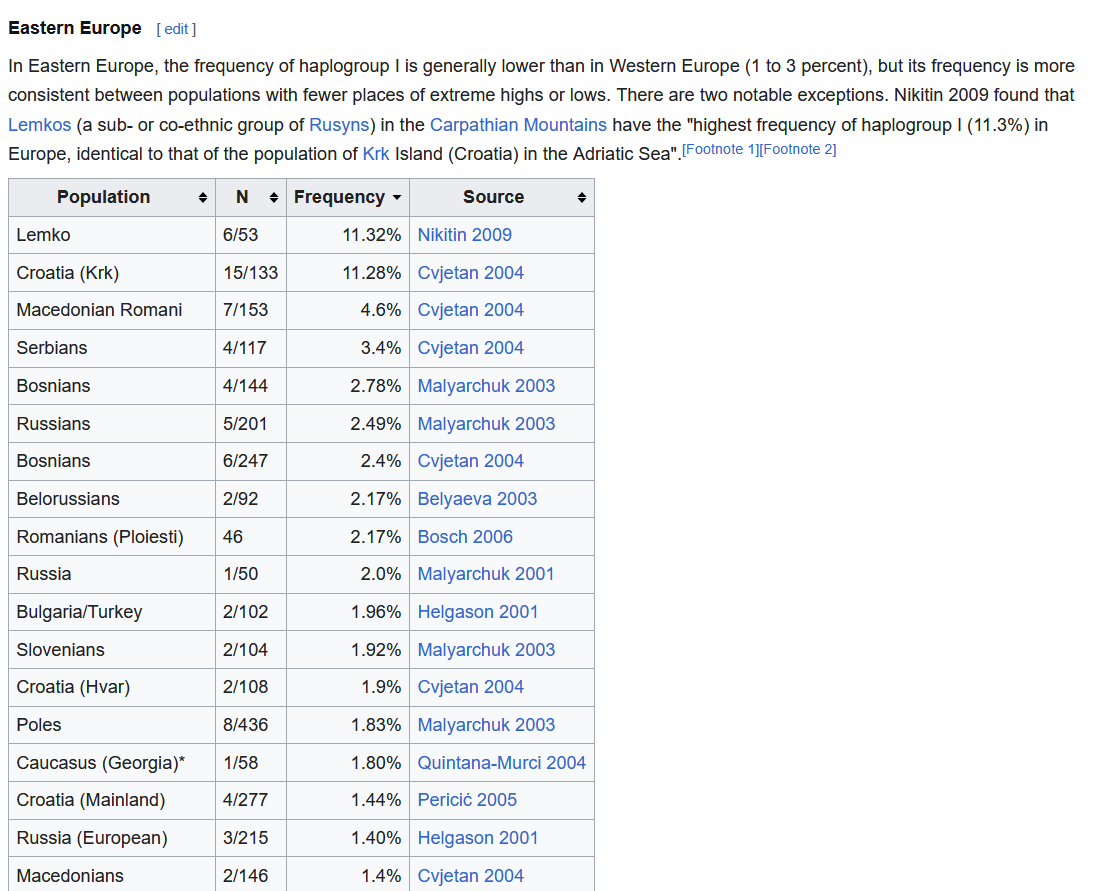Click the 1.44% frequency cell

(348, 800)
